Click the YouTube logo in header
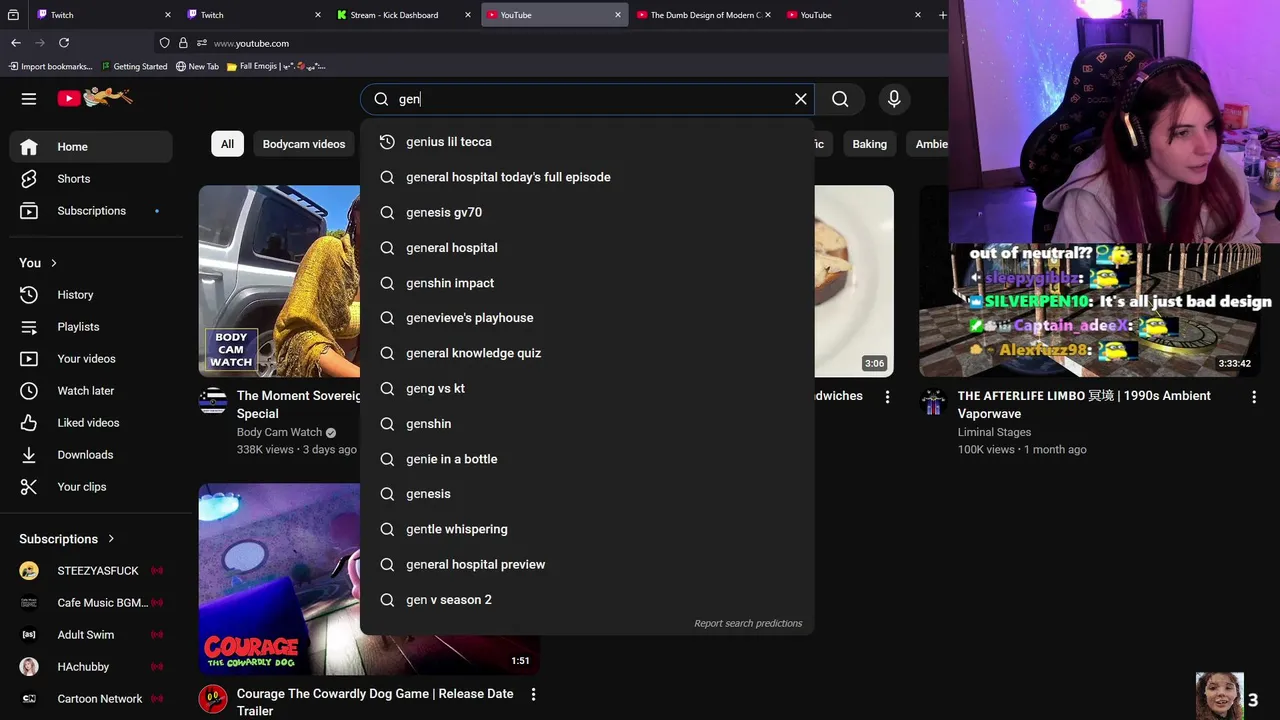Screen dimensions: 1280x720 pyautogui.click(x=95, y=97)
